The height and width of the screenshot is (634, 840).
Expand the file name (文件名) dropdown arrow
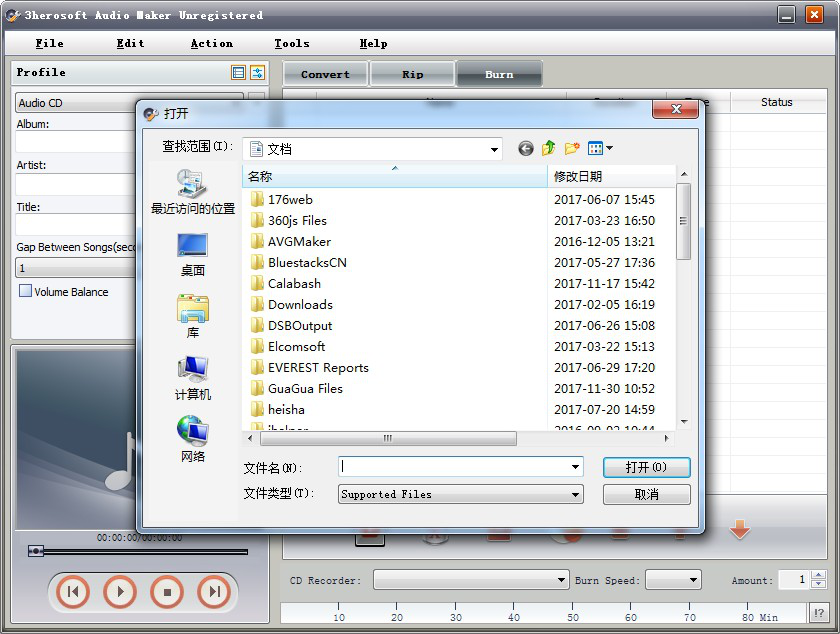pos(575,467)
